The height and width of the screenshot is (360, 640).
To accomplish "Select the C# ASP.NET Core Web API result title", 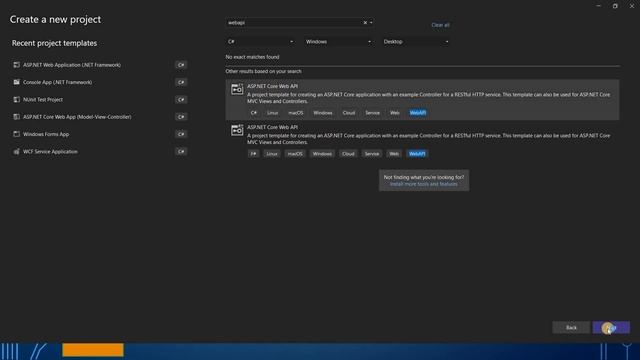I will click(x=272, y=86).
